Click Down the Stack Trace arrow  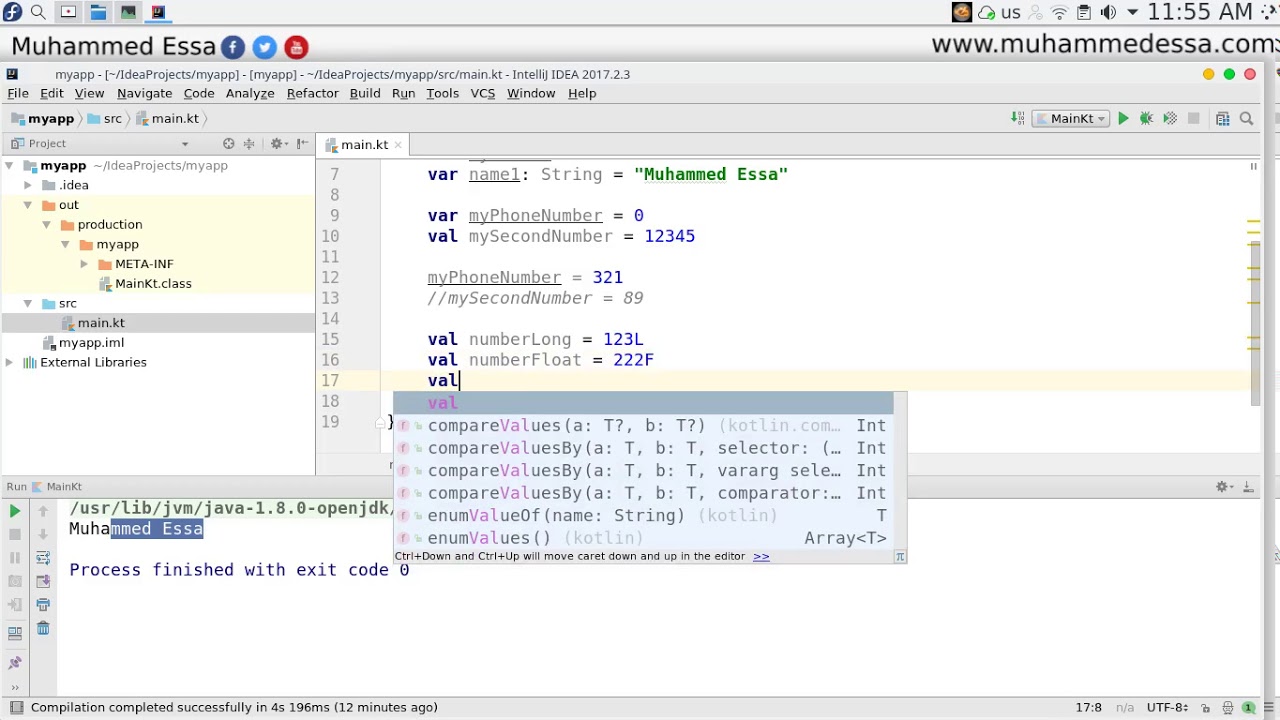pyautogui.click(x=43, y=534)
